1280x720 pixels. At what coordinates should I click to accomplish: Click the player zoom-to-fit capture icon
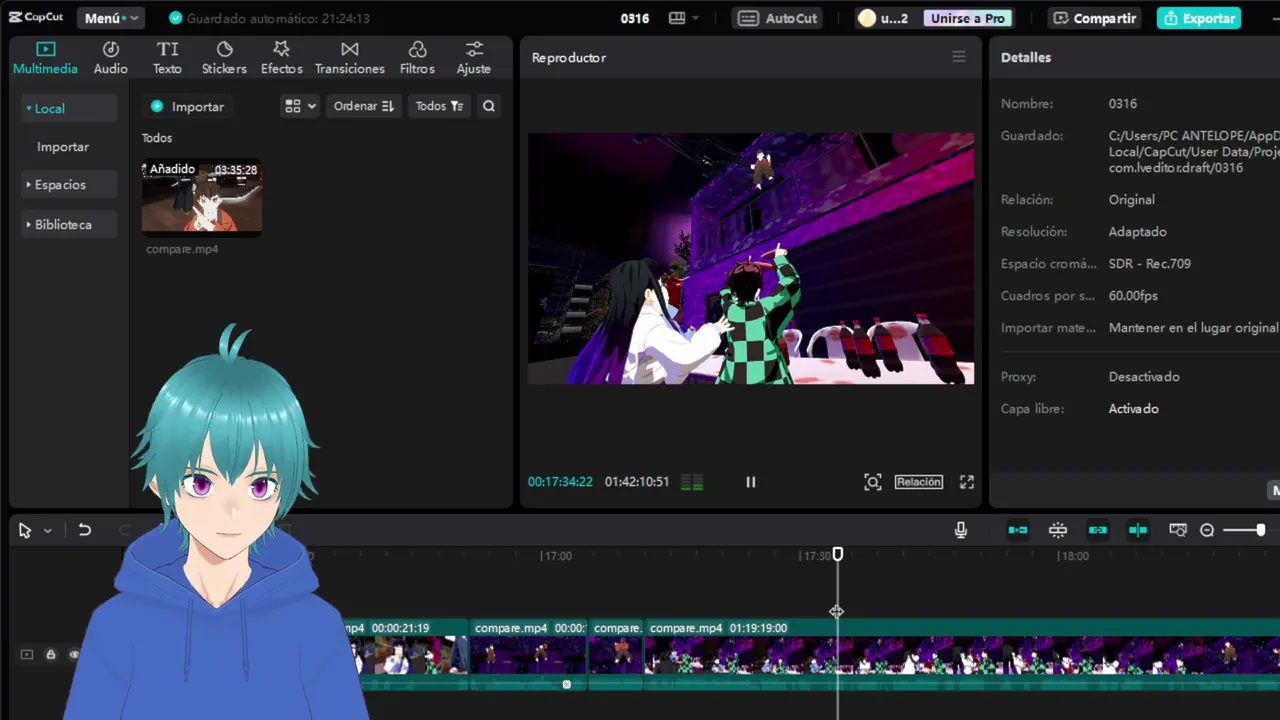(x=873, y=482)
